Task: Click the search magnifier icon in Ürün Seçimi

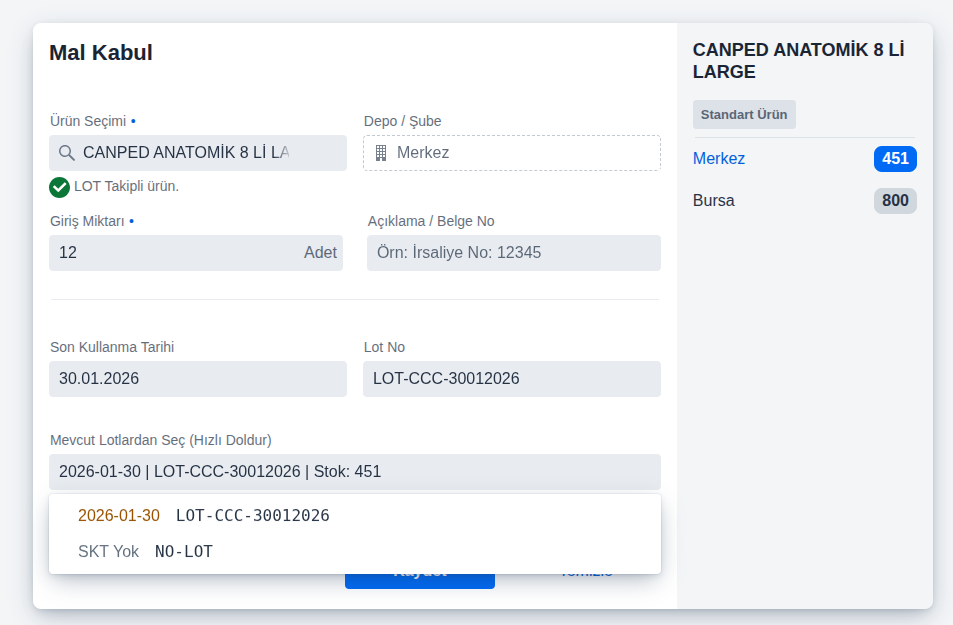Action: point(67,153)
